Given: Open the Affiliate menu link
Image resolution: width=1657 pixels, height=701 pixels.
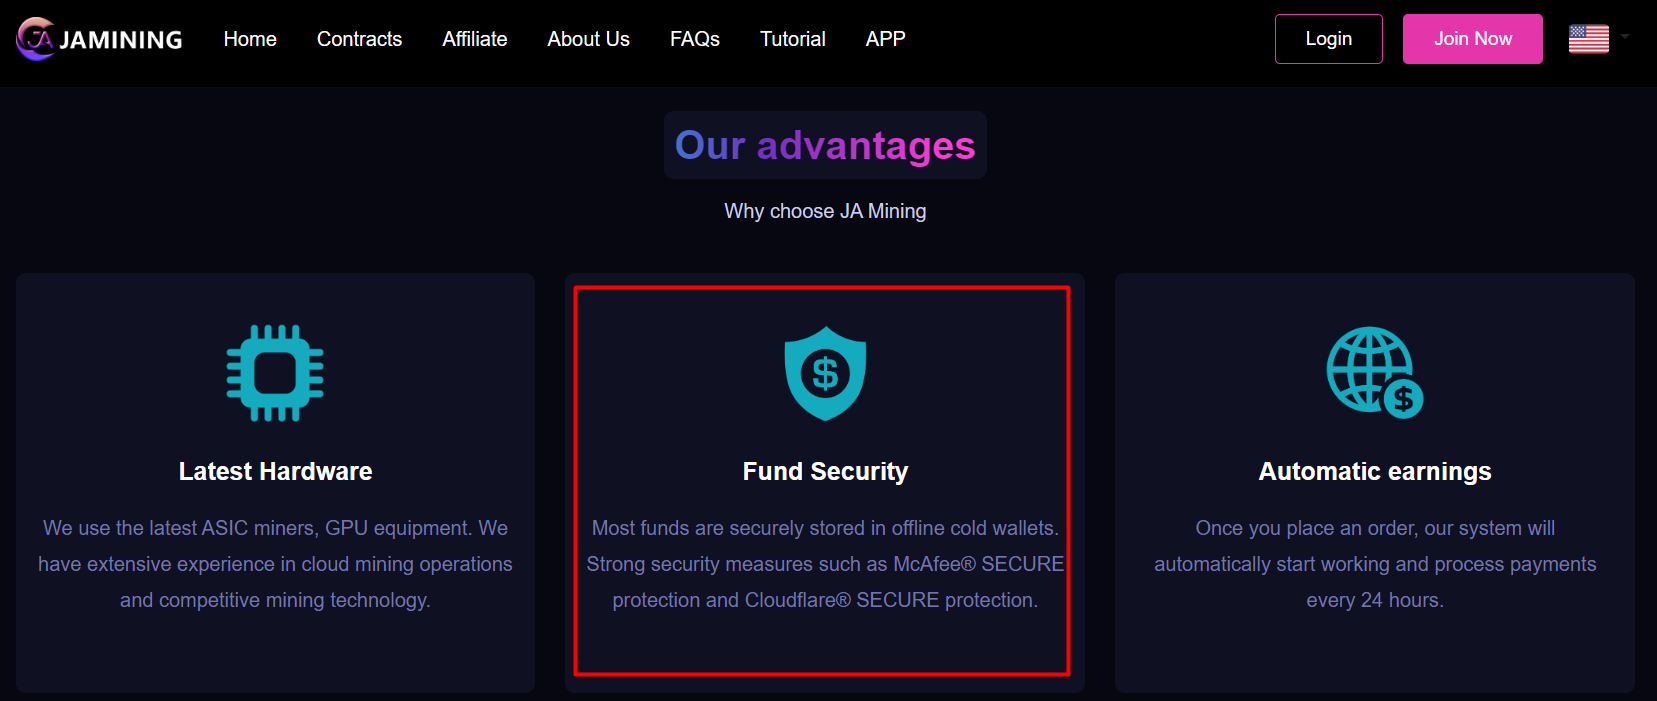Looking at the screenshot, I should pos(475,39).
